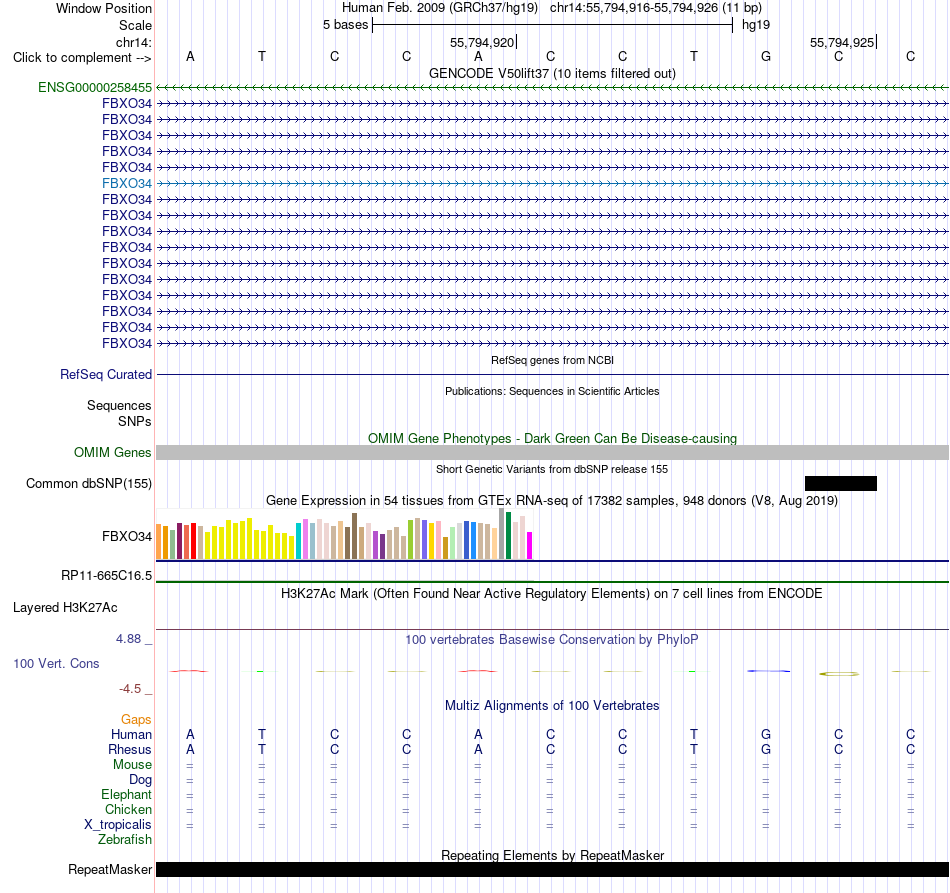The height and width of the screenshot is (893, 950).
Task: Click the 'Rhesus' species label
Action: click(x=130, y=749)
